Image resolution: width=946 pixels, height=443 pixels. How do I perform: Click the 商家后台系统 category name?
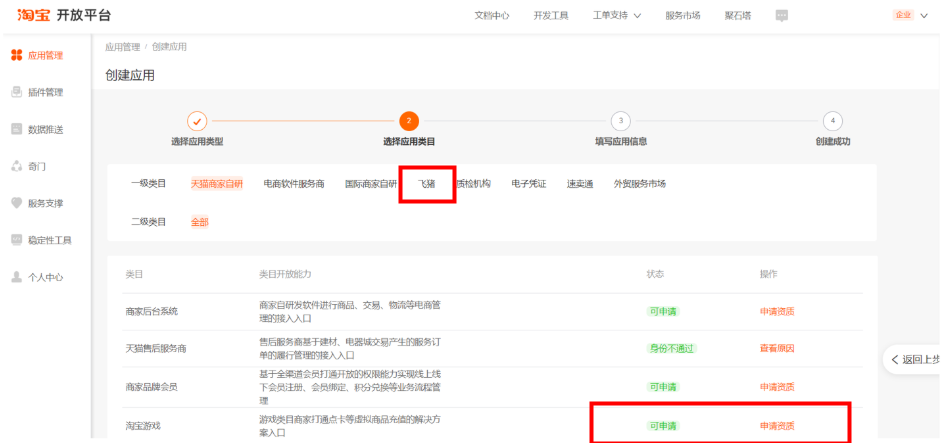tap(151, 311)
